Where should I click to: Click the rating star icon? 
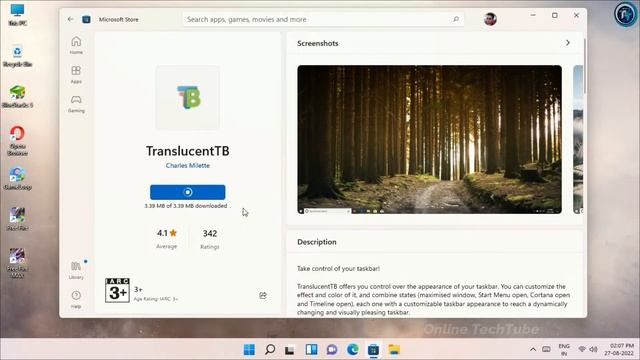click(173, 233)
